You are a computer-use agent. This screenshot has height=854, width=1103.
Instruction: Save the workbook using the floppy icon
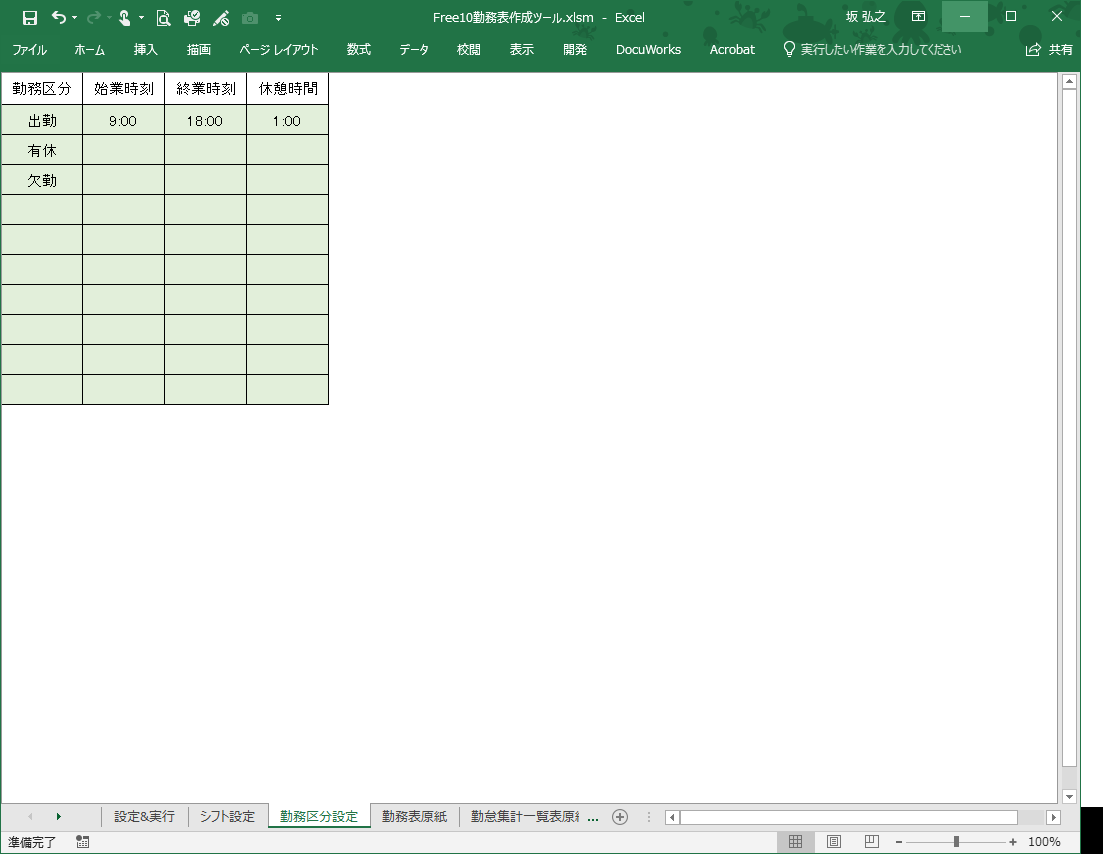(30, 18)
